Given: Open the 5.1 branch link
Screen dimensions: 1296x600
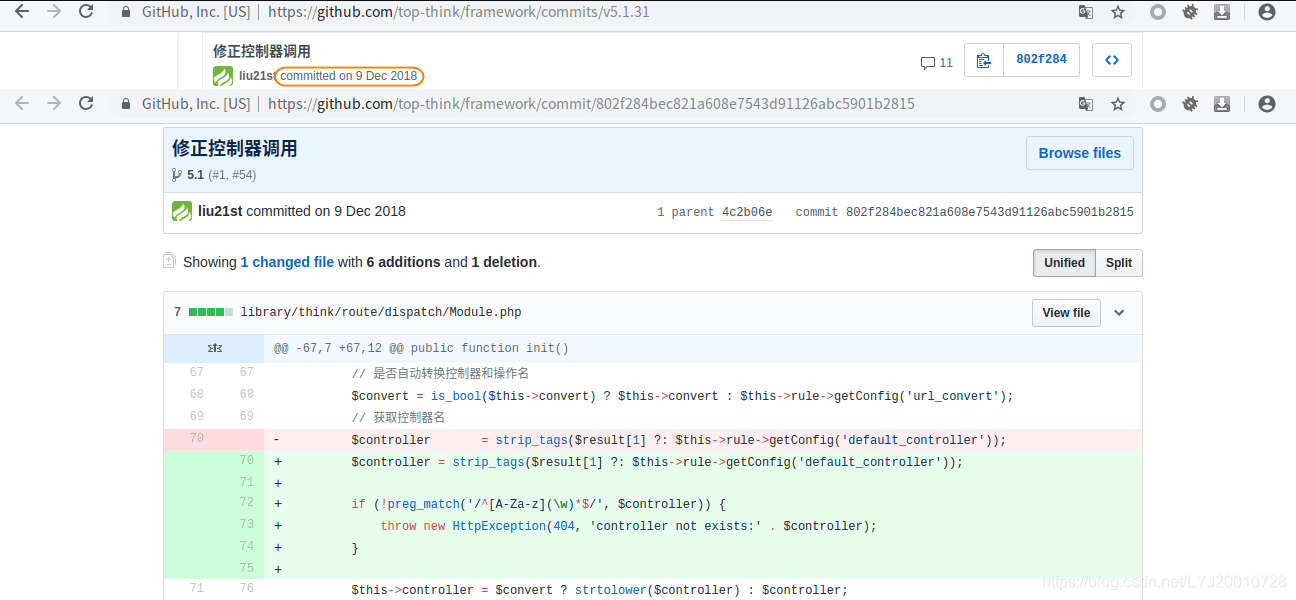Looking at the screenshot, I should pyautogui.click(x=195, y=175).
